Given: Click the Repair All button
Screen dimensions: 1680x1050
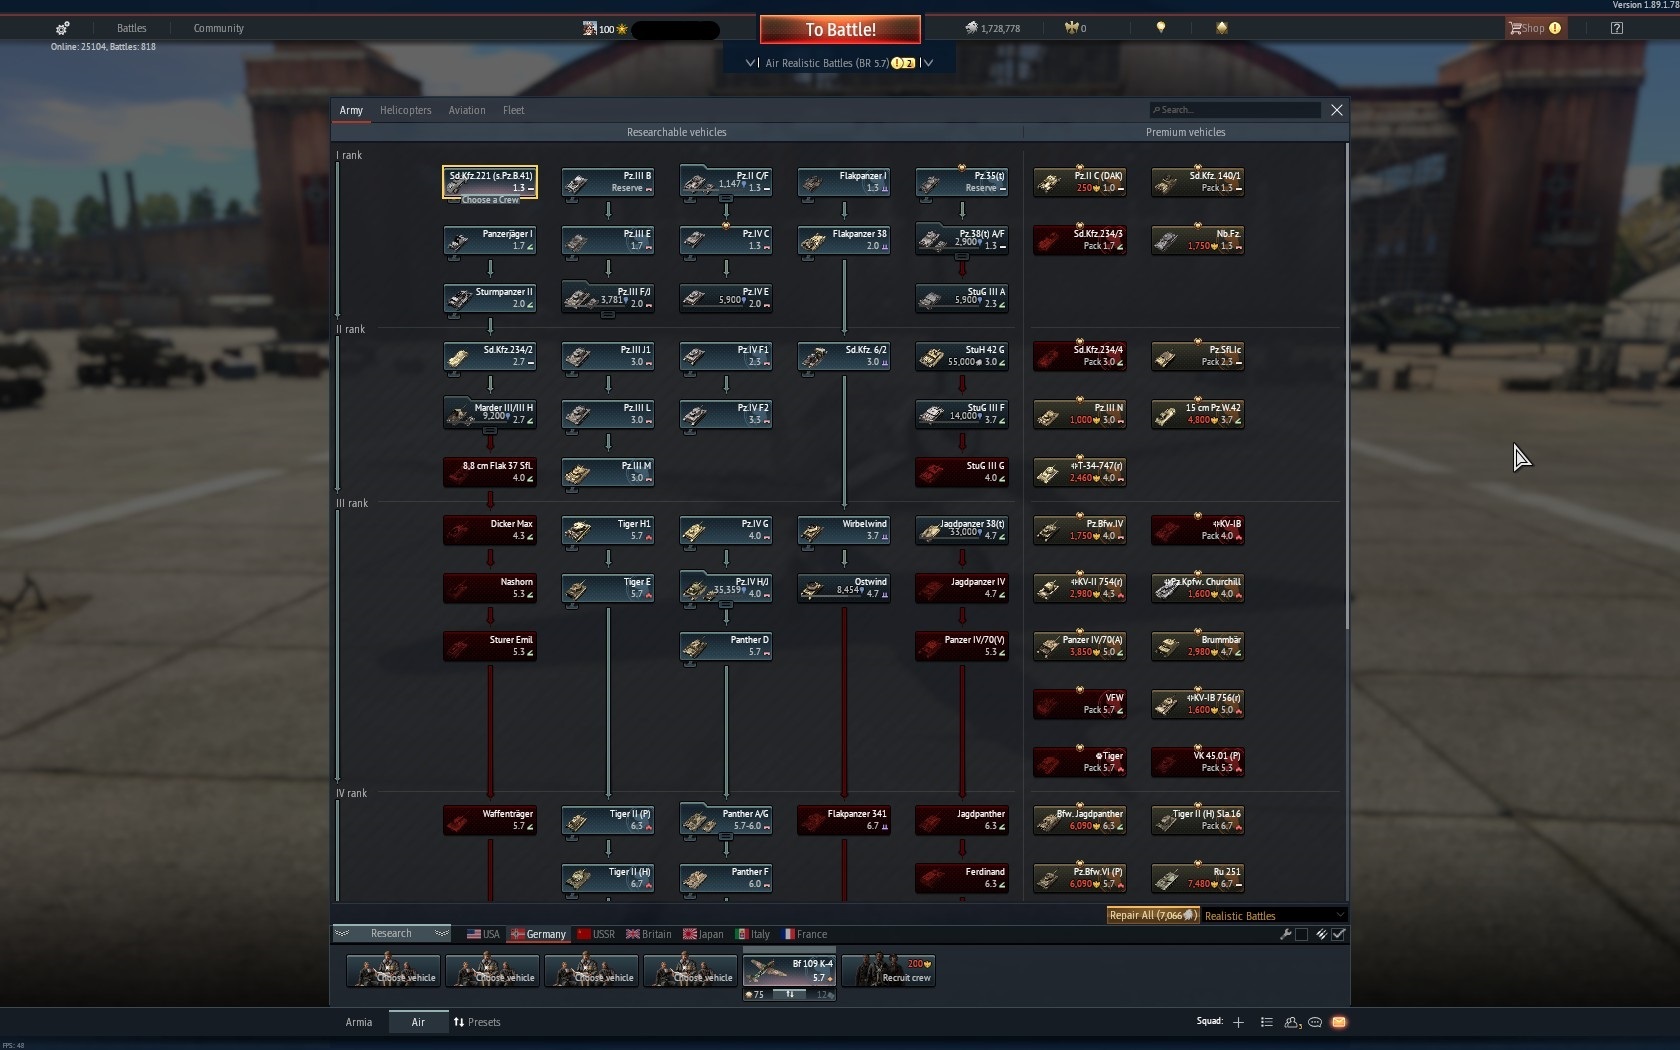Looking at the screenshot, I should pyautogui.click(x=1153, y=915).
